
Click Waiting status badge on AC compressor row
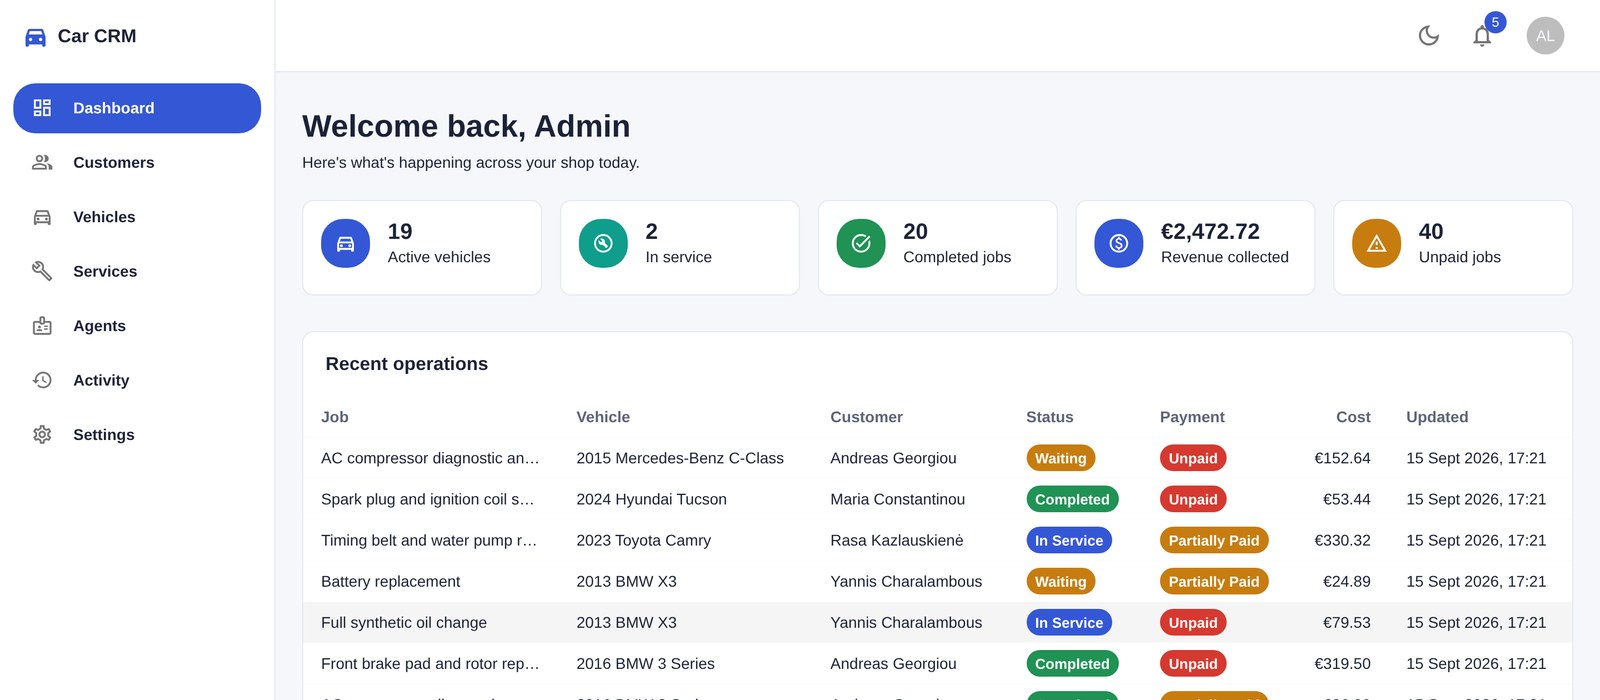[1060, 458]
